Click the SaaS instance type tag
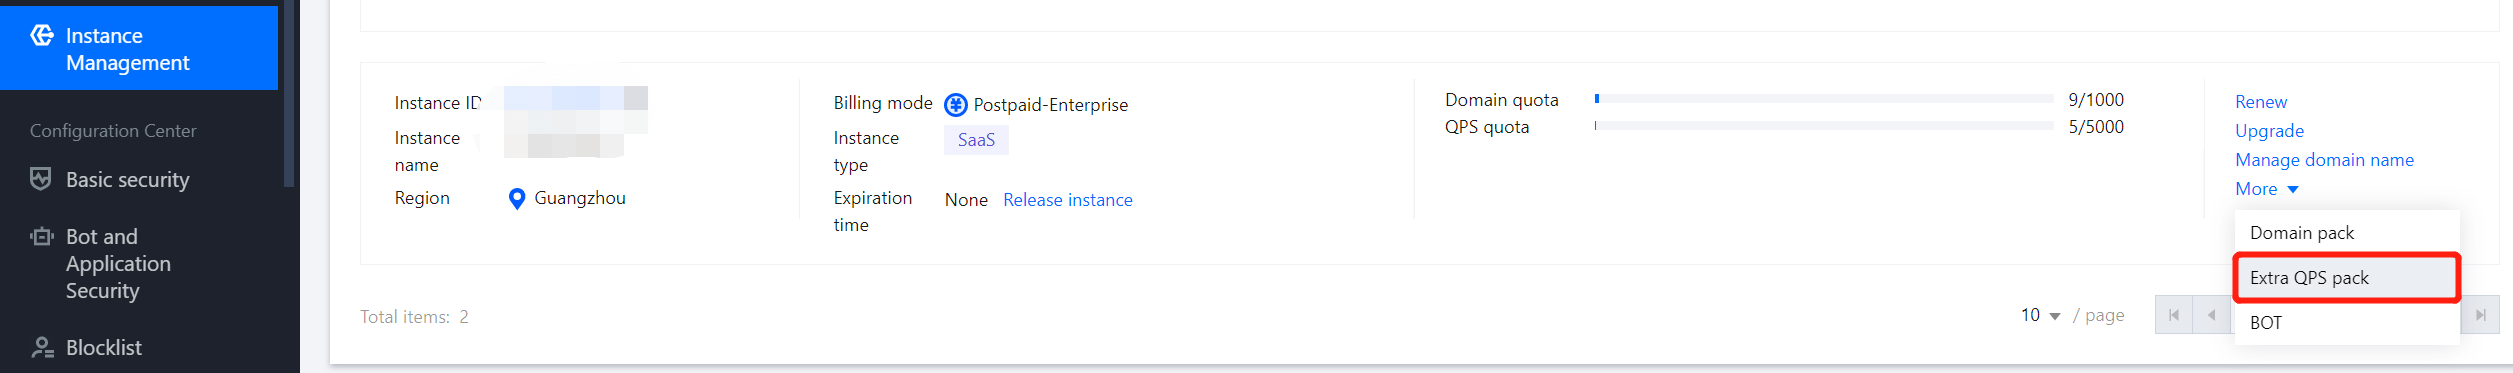 pos(976,140)
